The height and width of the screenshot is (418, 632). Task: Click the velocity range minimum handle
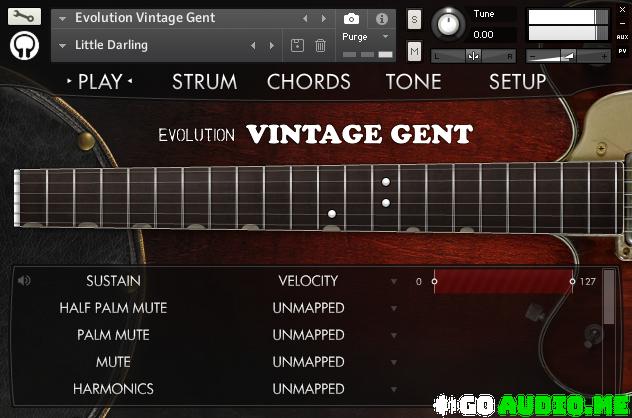pyautogui.click(x=434, y=281)
